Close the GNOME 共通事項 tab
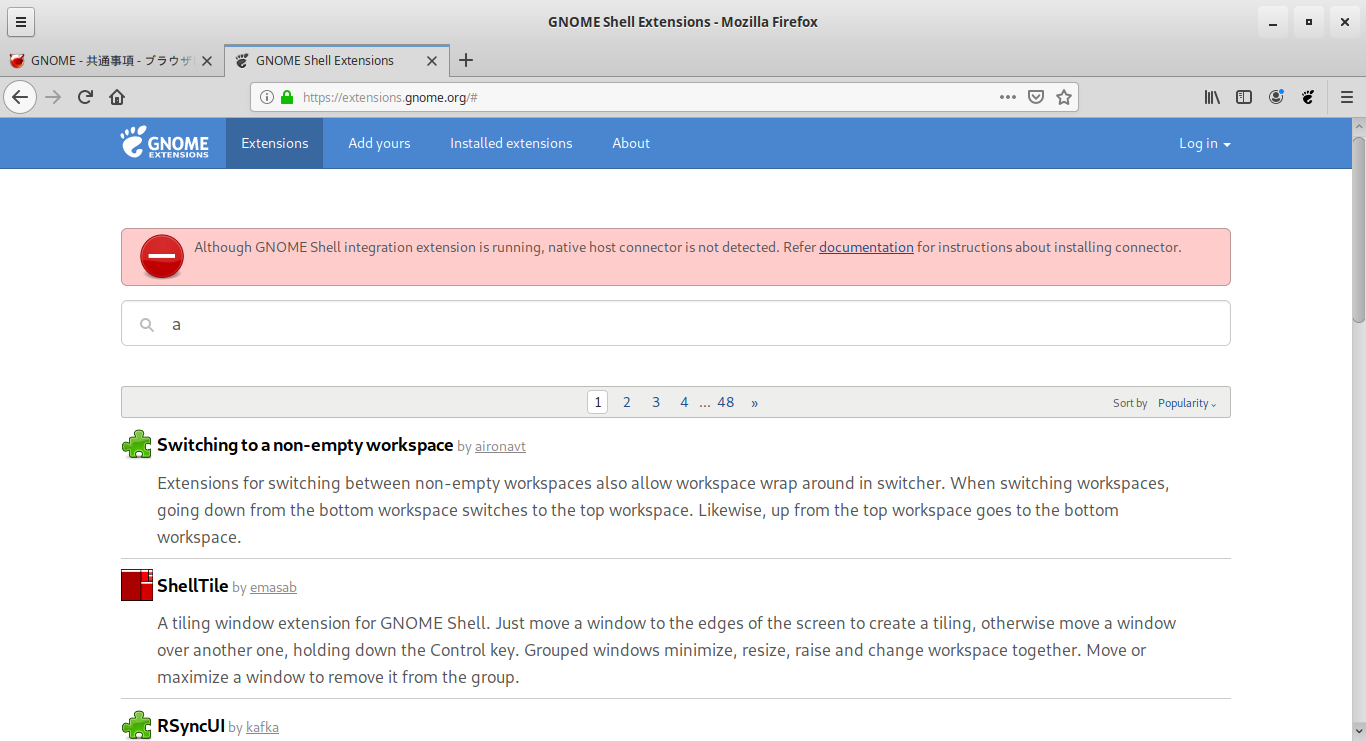This screenshot has height=741, width=1366. [207, 60]
